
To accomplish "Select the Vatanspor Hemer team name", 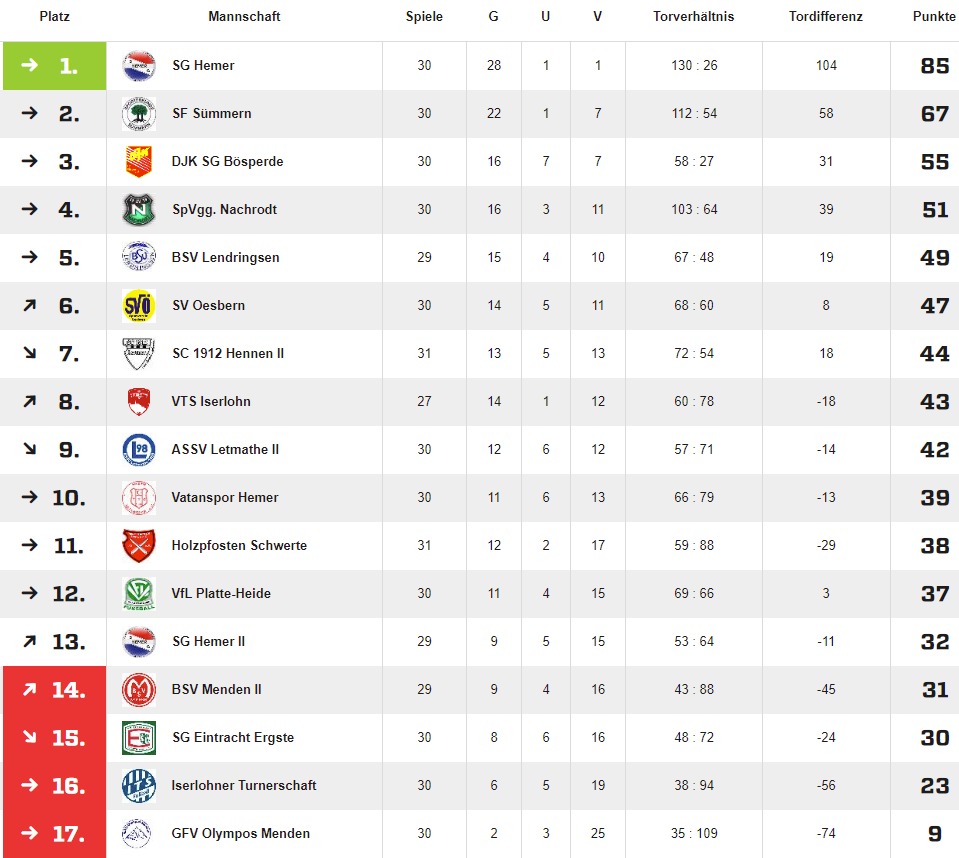I will coord(225,498).
